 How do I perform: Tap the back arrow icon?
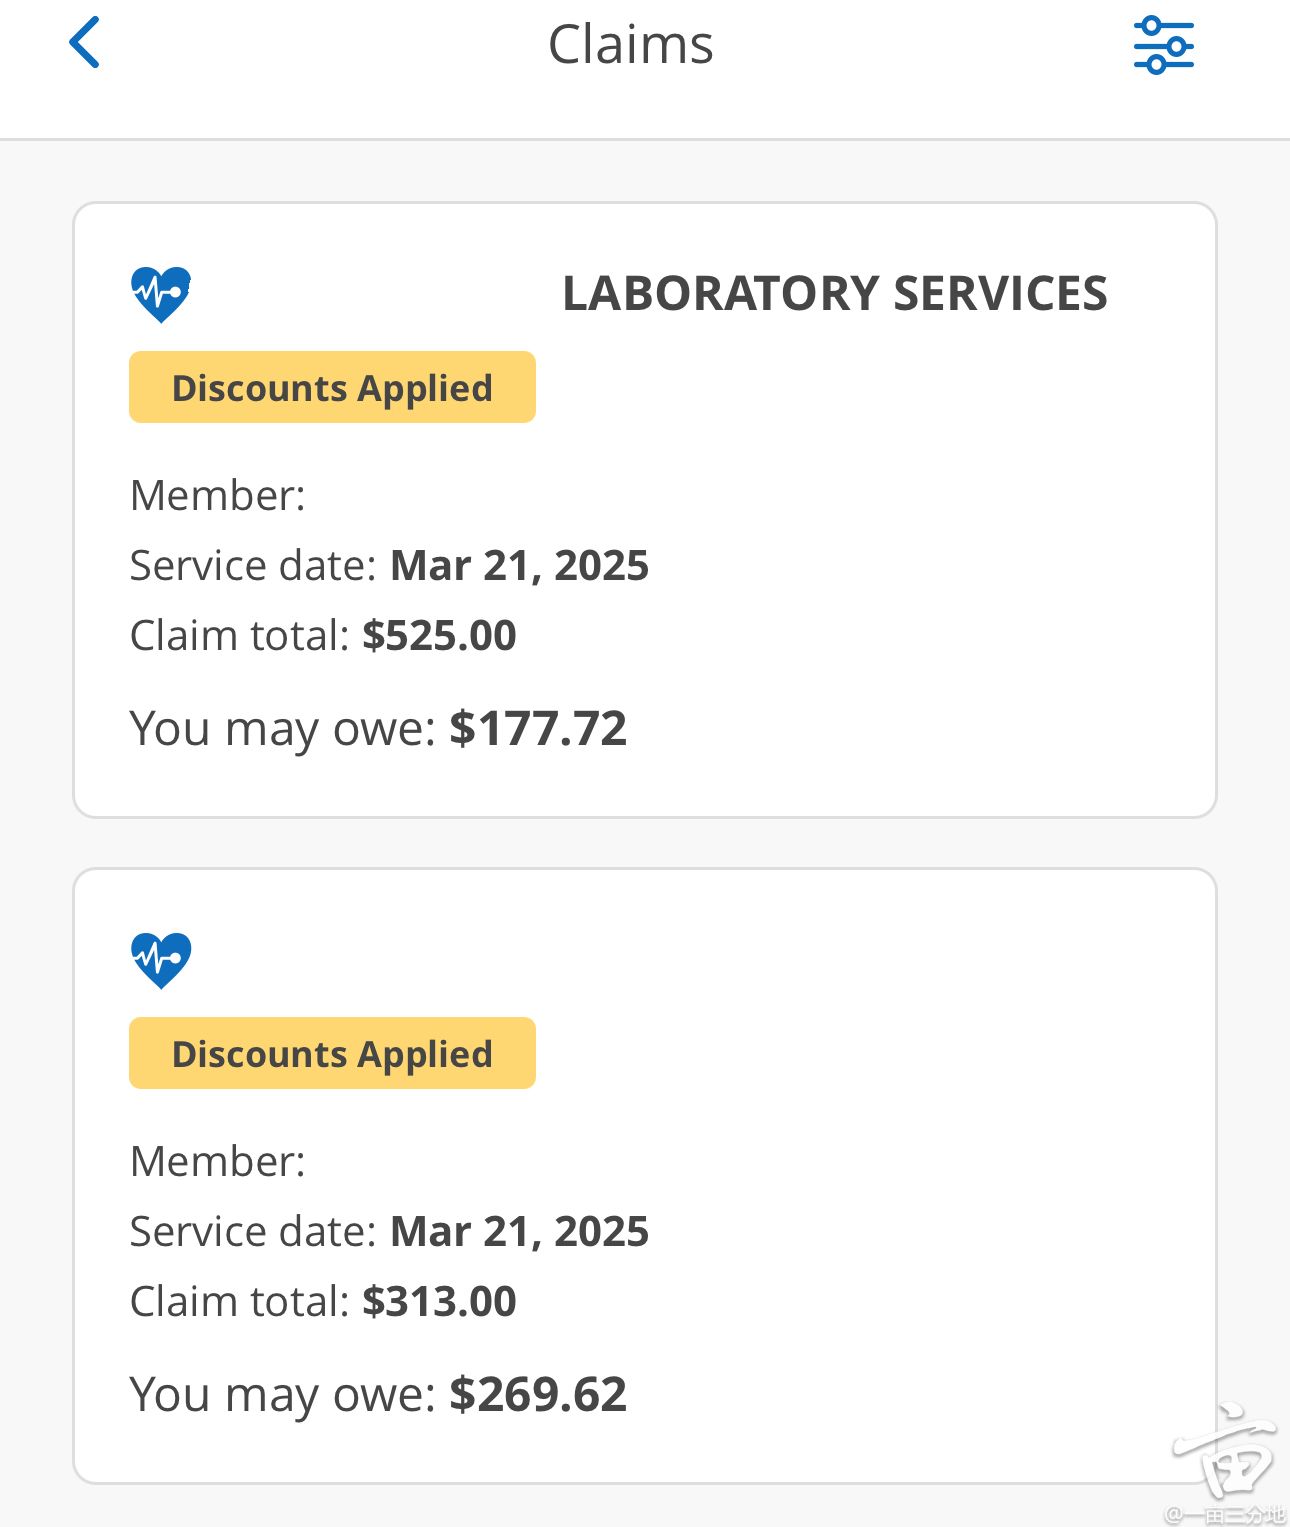(85, 43)
